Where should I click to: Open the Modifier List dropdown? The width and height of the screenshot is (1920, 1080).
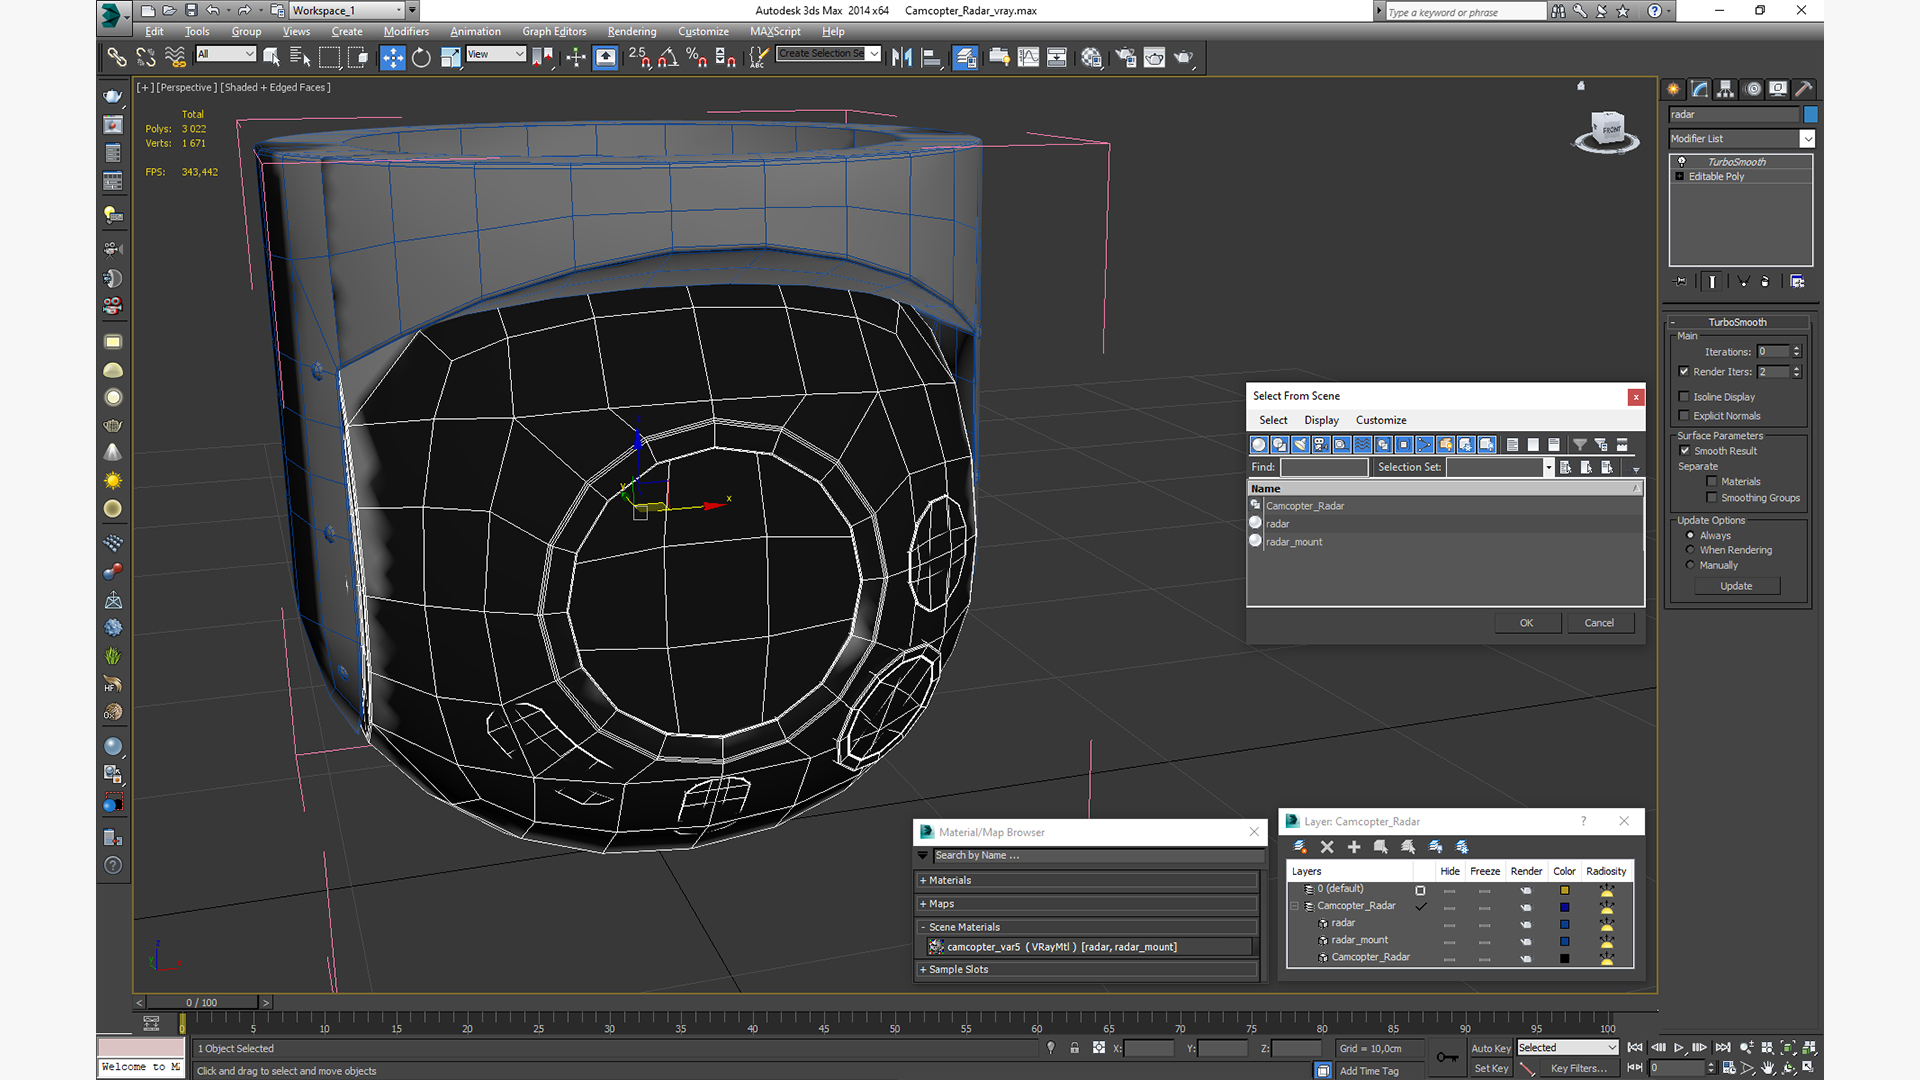click(1741, 139)
